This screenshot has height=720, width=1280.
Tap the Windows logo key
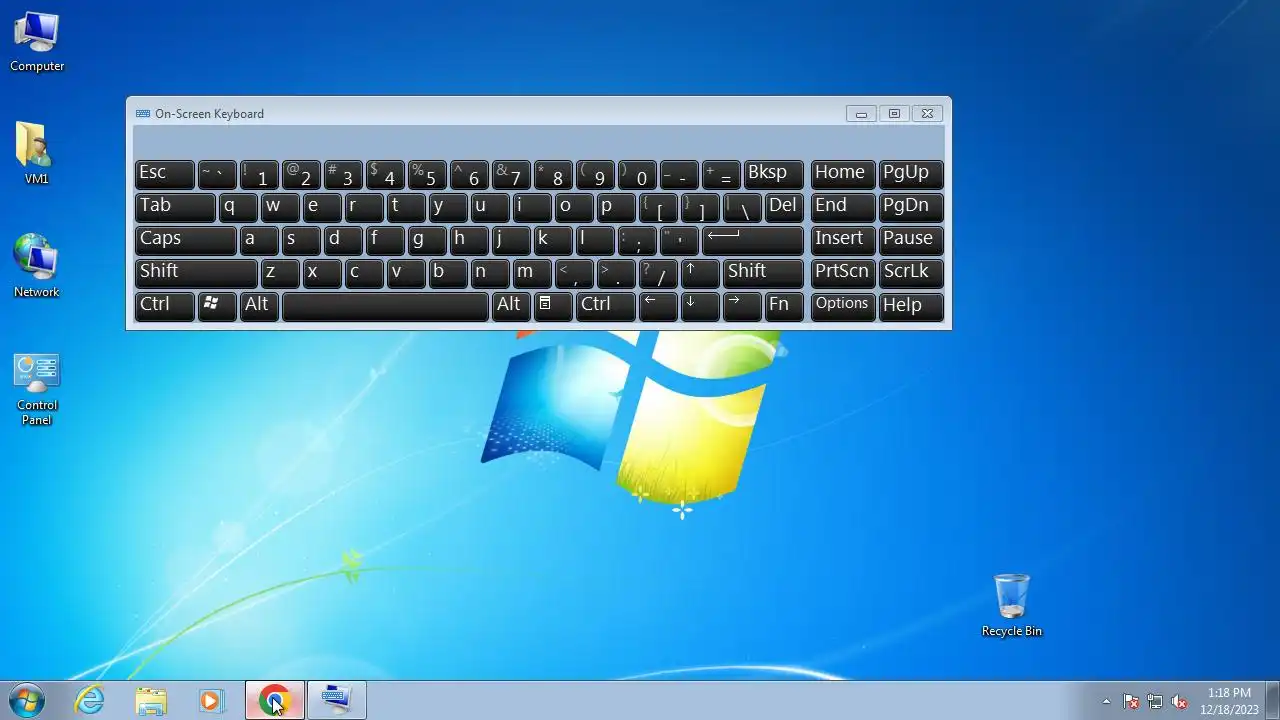pyautogui.click(x=217, y=306)
